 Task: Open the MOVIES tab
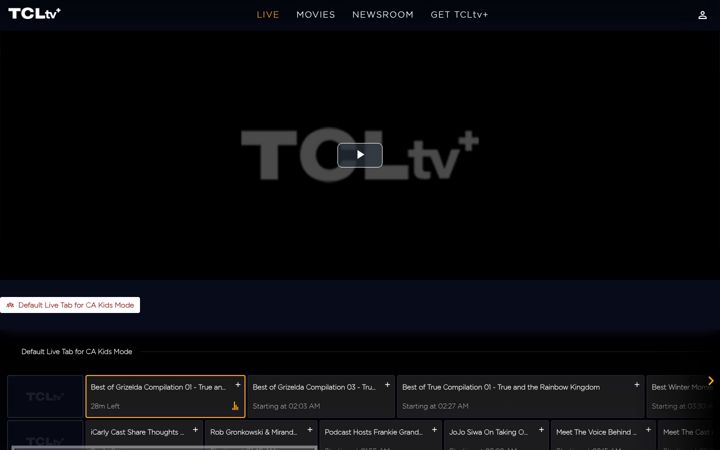click(315, 15)
